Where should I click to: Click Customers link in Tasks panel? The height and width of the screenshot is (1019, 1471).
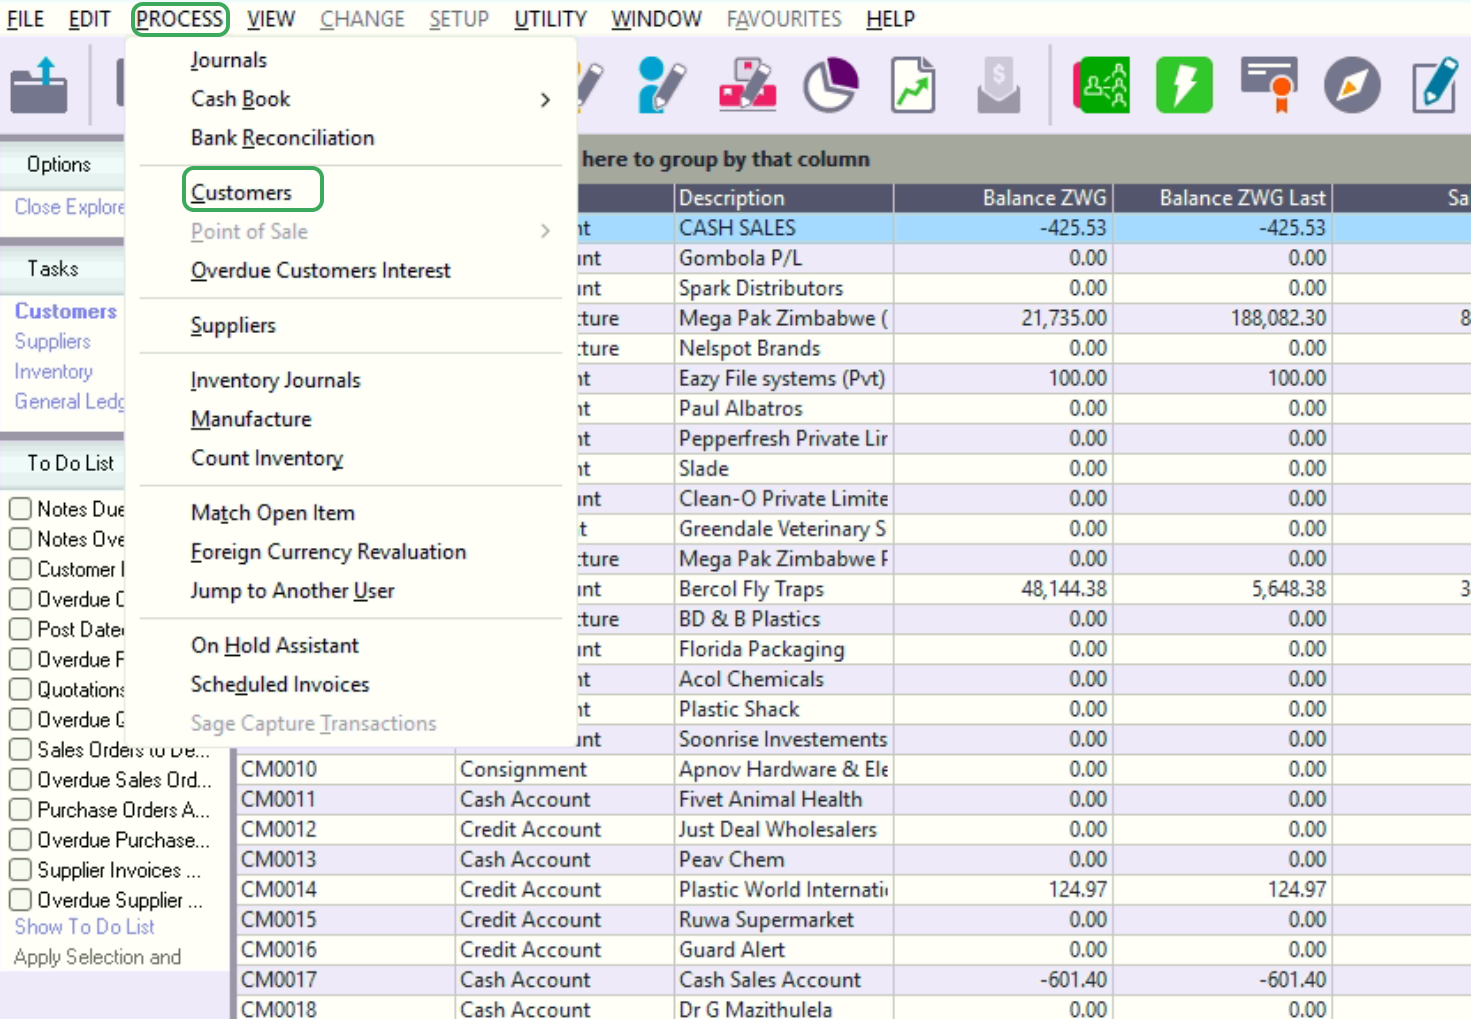click(x=65, y=311)
